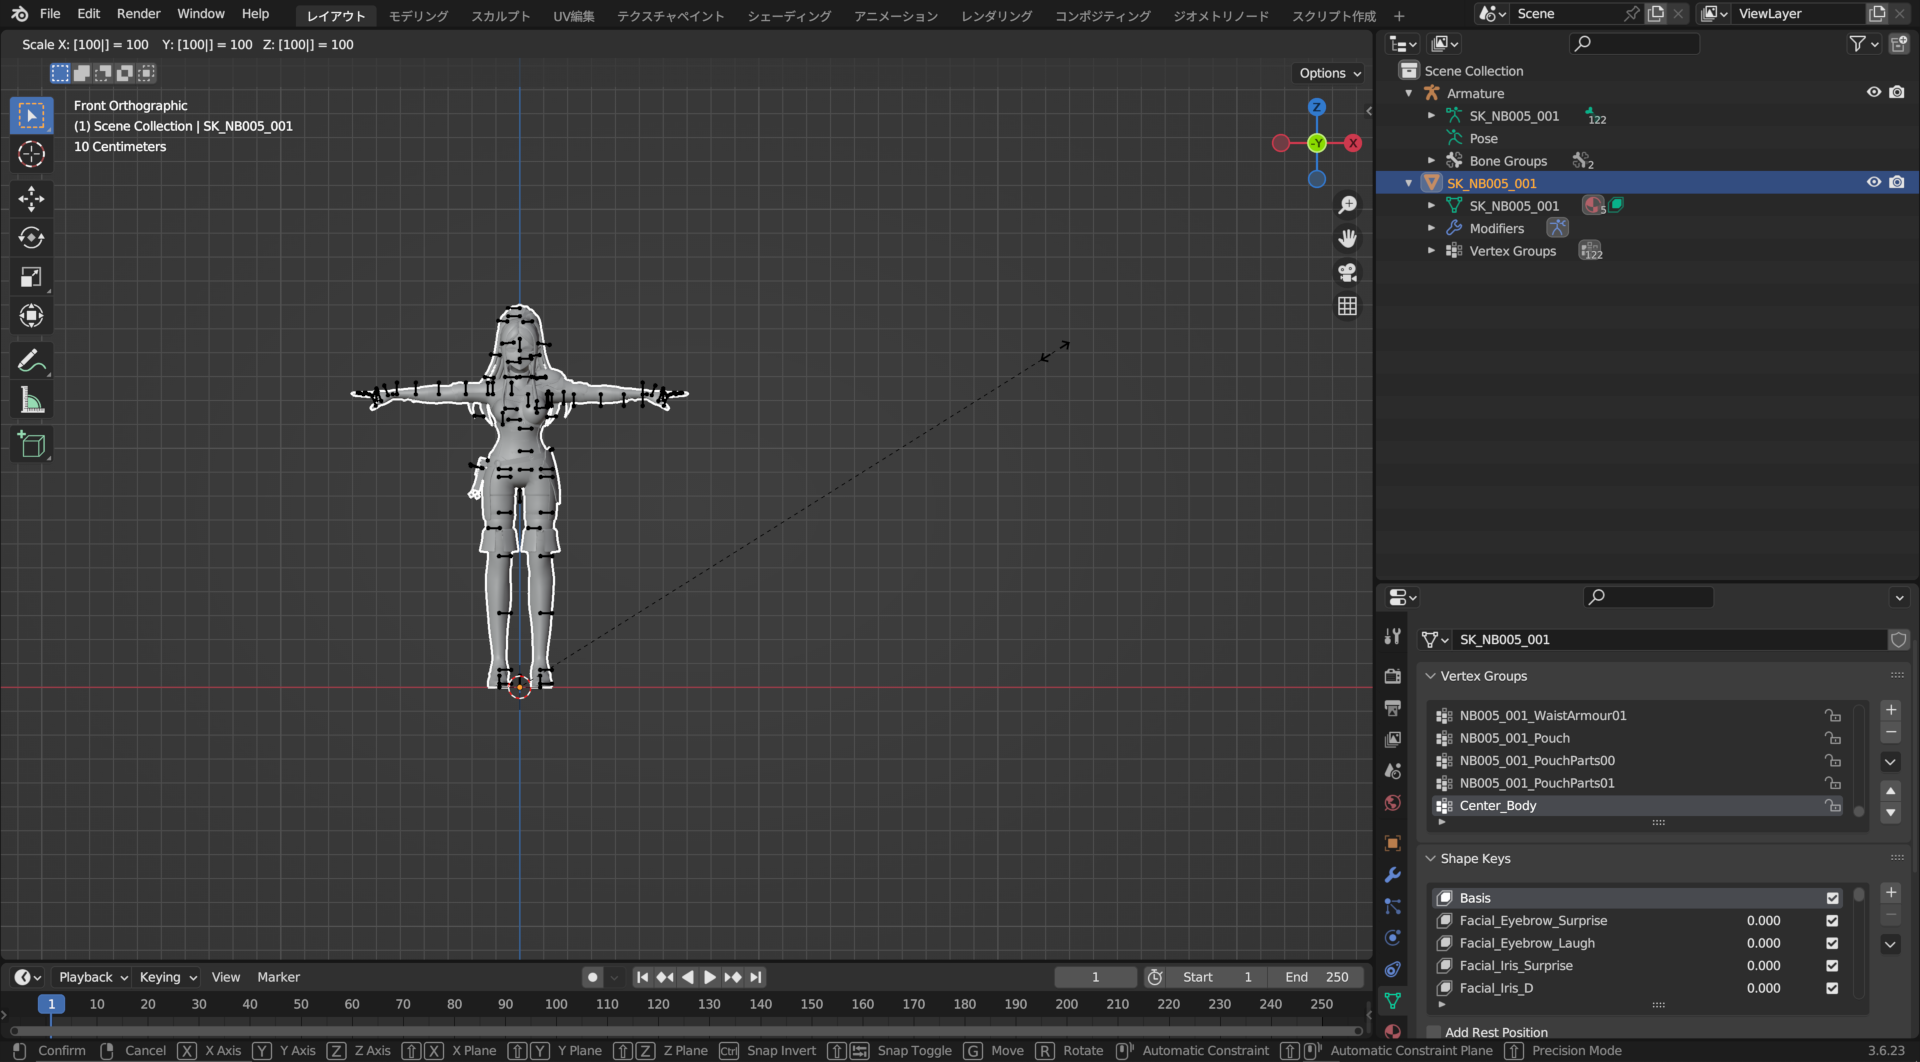Viewport: 1920px width, 1062px height.
Task: Click the current frame number field
Action: pyautogui.click(x=1095, y=978)
